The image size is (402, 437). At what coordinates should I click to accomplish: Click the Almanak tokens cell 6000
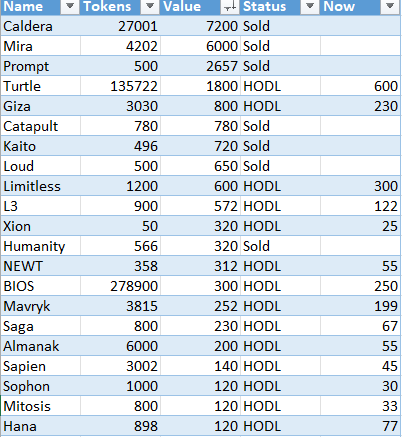(x=120, y=346)
